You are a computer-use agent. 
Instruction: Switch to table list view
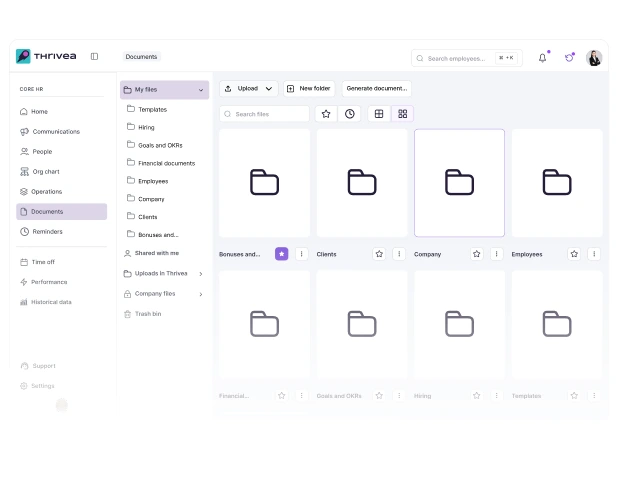379,114
